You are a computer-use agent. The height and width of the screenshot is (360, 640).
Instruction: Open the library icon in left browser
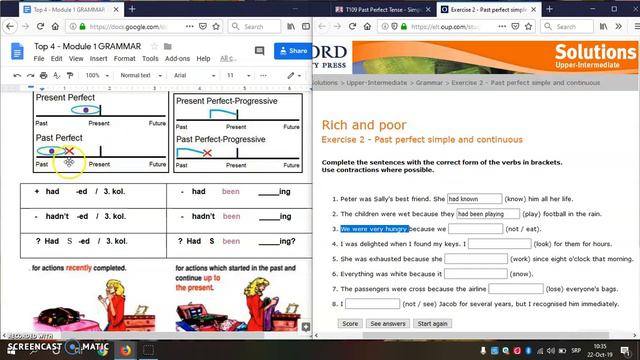(291, 27)
